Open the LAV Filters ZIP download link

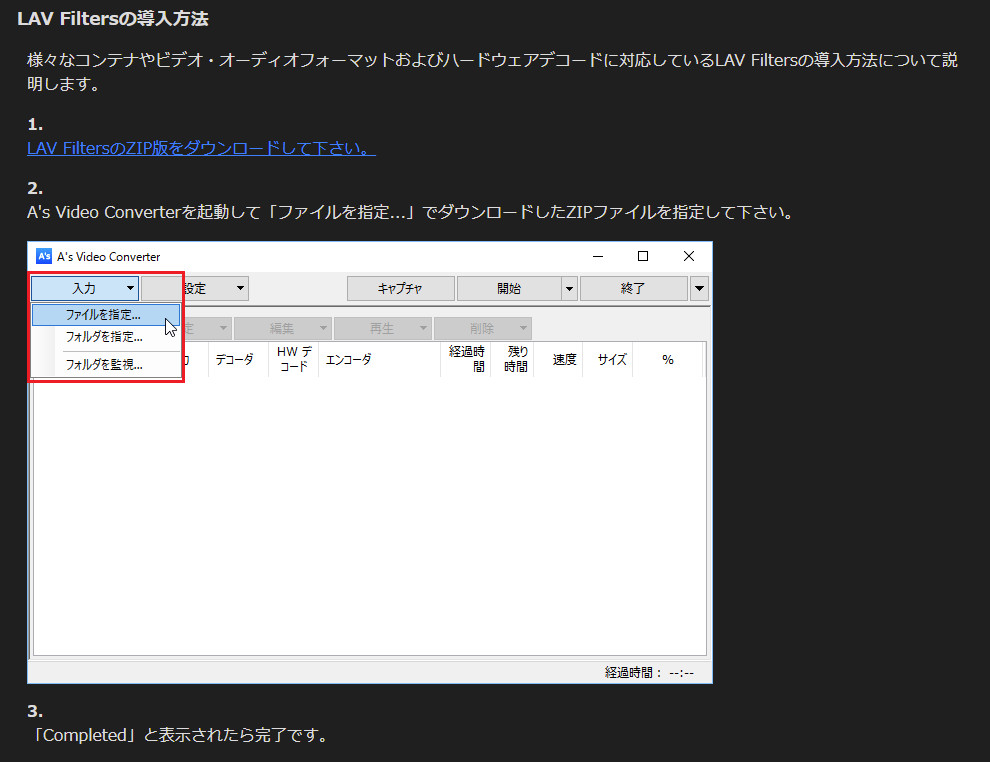201,148
